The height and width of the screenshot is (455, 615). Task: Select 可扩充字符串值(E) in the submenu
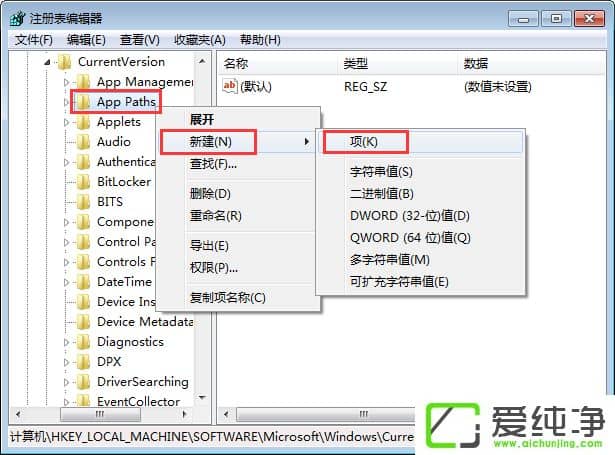pos(420,282)
